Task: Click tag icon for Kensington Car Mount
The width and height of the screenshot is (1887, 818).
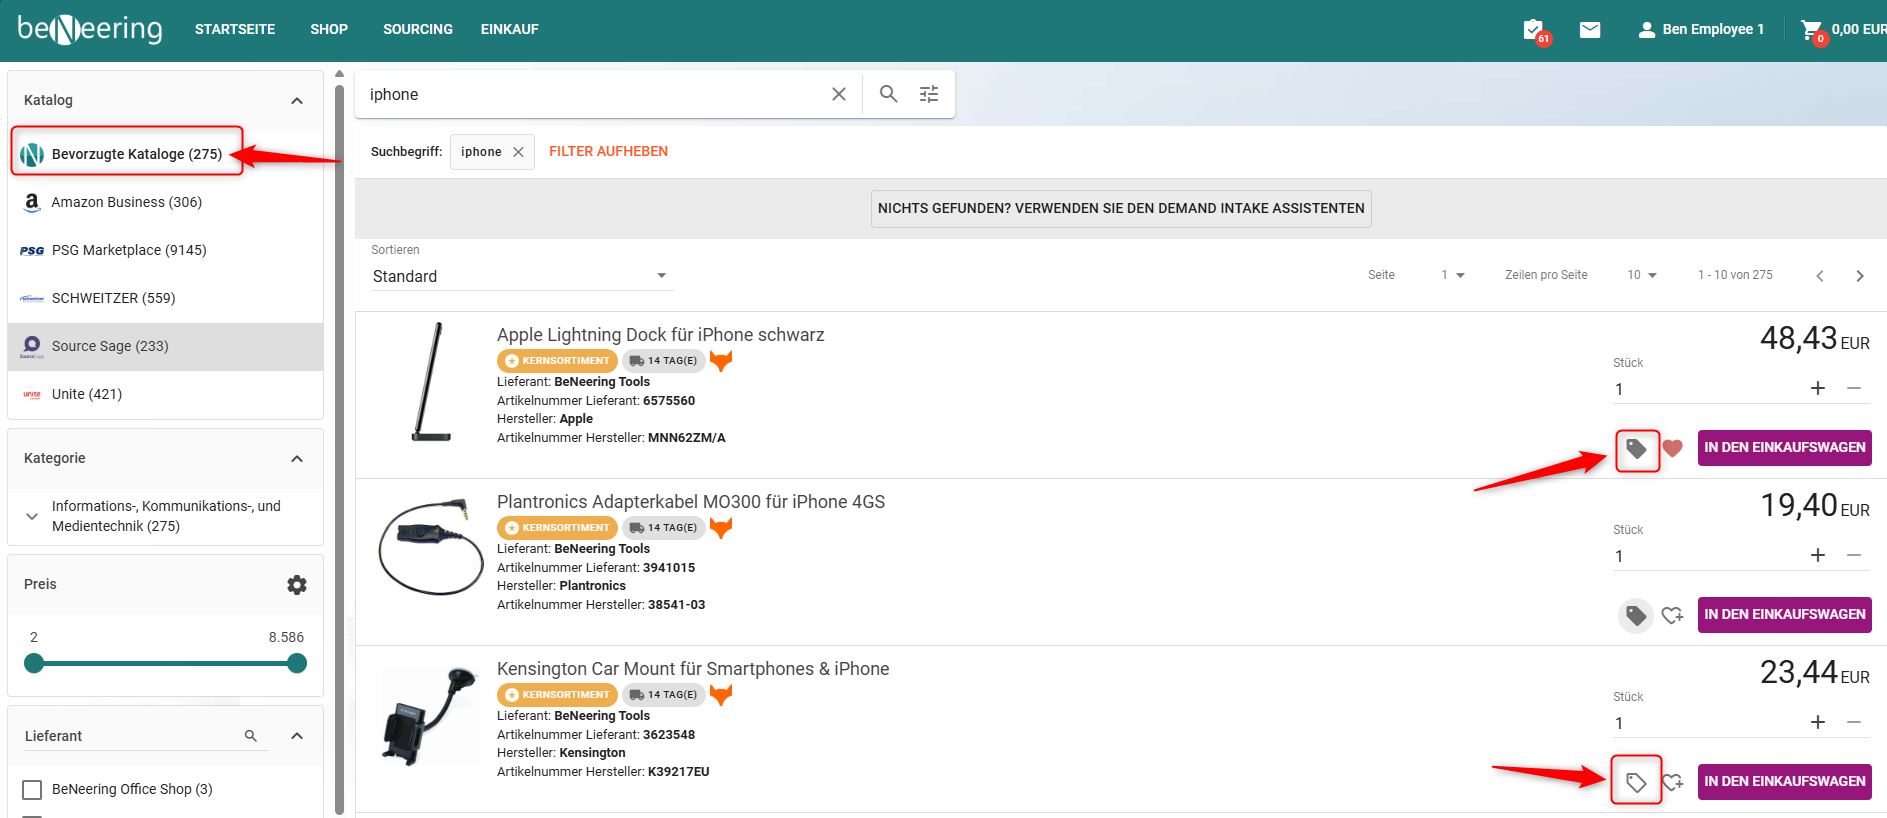Action: (1636, 782)
